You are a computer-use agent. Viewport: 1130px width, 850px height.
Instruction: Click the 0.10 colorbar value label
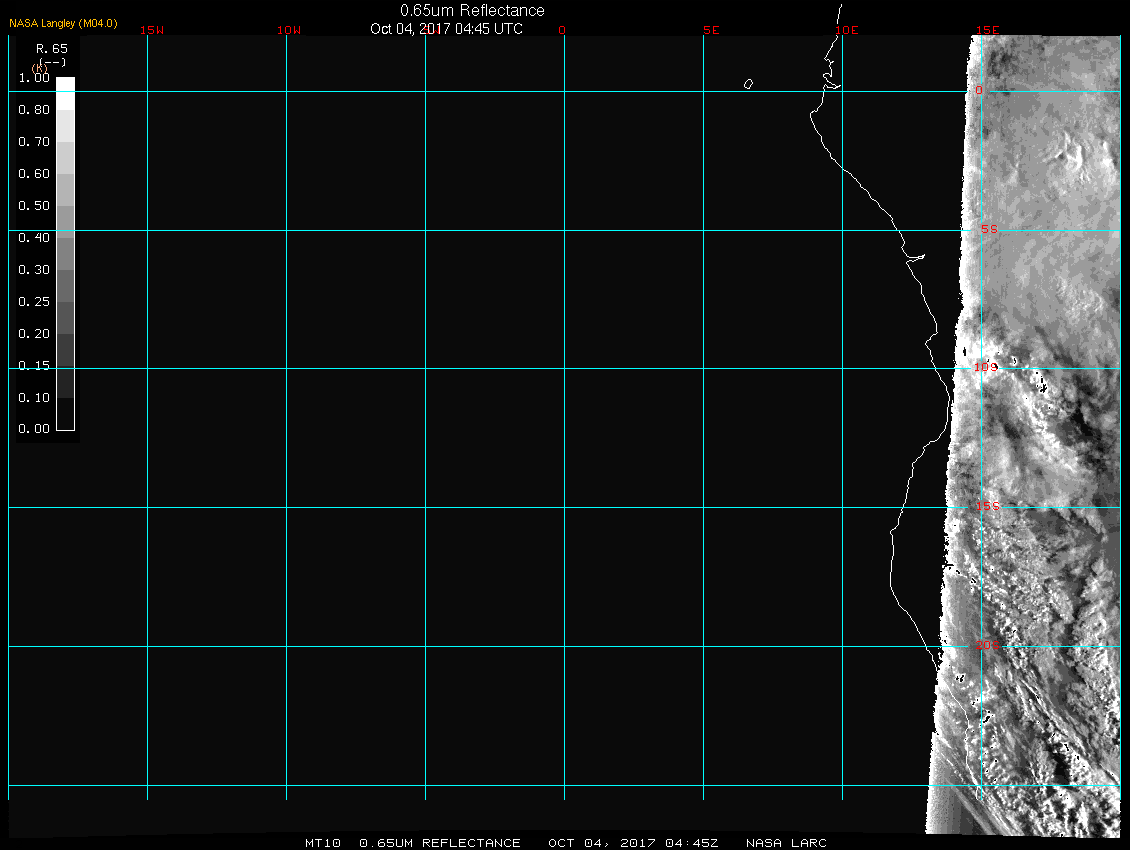[x=34, y=397]
